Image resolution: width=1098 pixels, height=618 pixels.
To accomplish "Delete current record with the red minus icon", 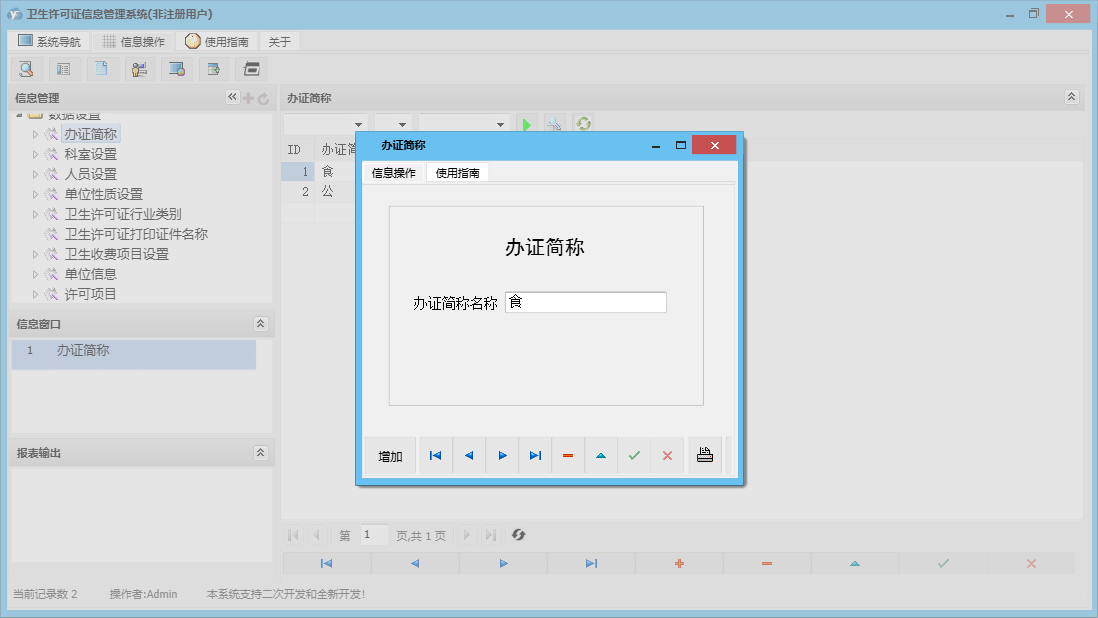I will [567, 455].
